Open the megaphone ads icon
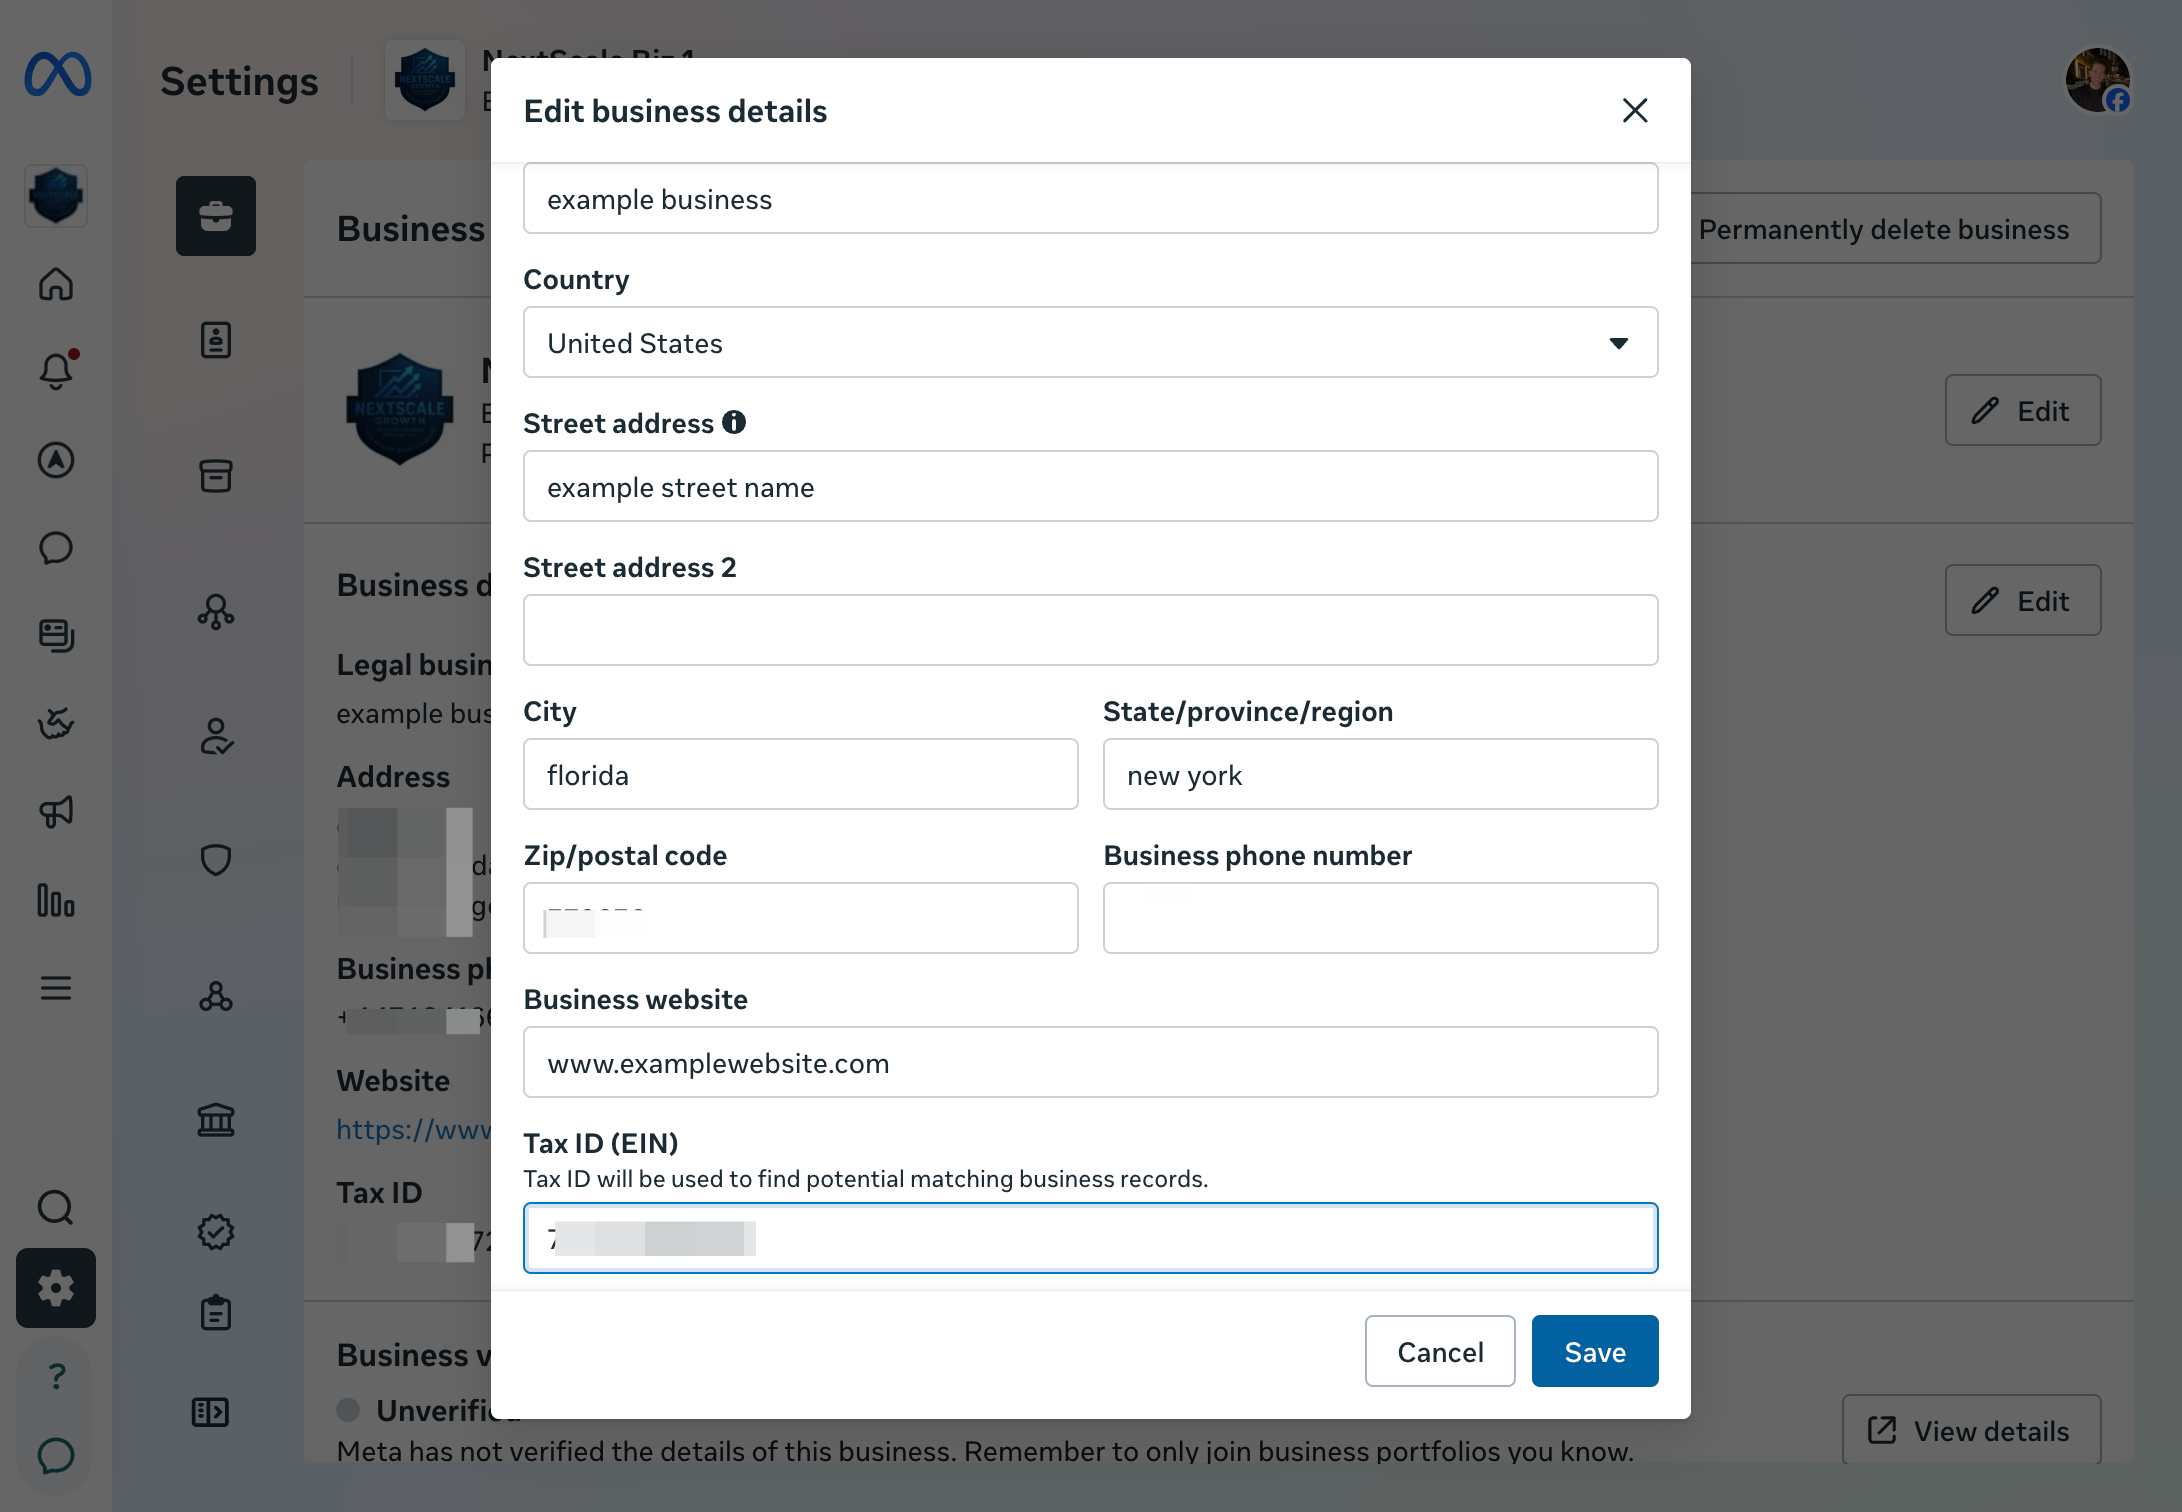 pos(56,811)
